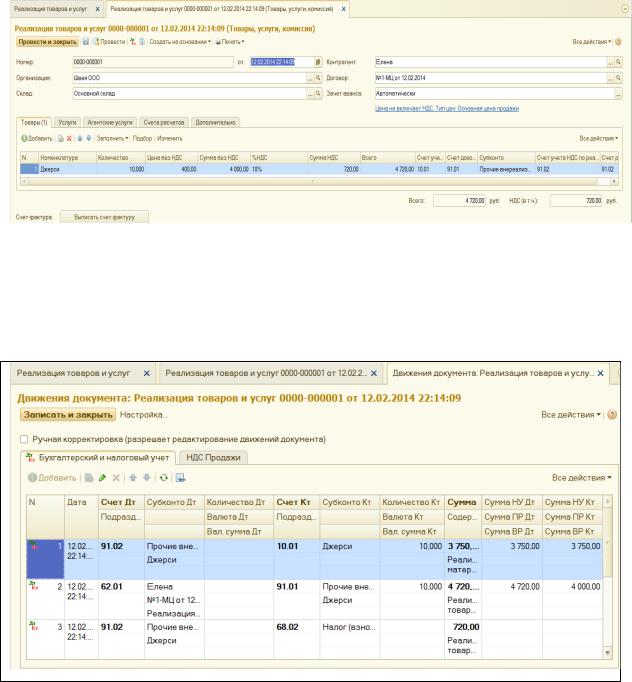
Task: Click the copy entry icon in movements toolbar
Action: 89,478
